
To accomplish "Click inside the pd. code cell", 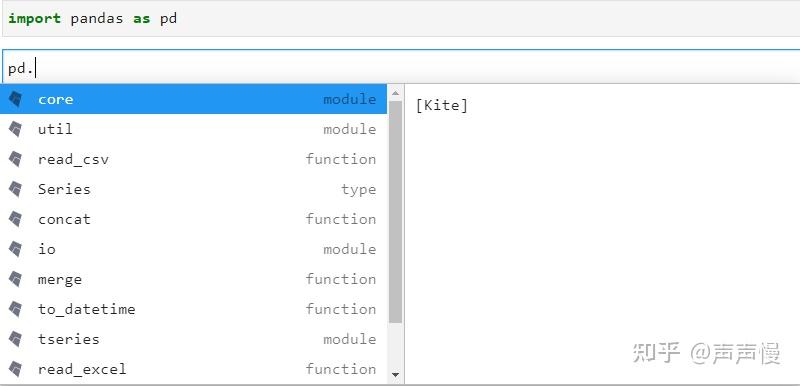I will point(401,67).
